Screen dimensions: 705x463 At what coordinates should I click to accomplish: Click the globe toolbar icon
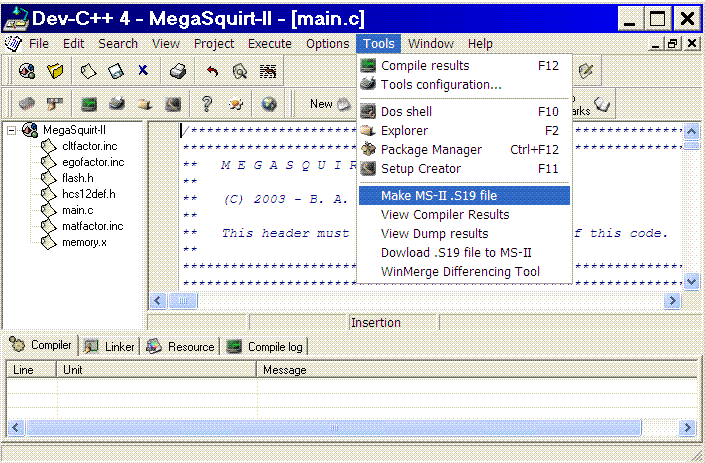tap(269, 104)
